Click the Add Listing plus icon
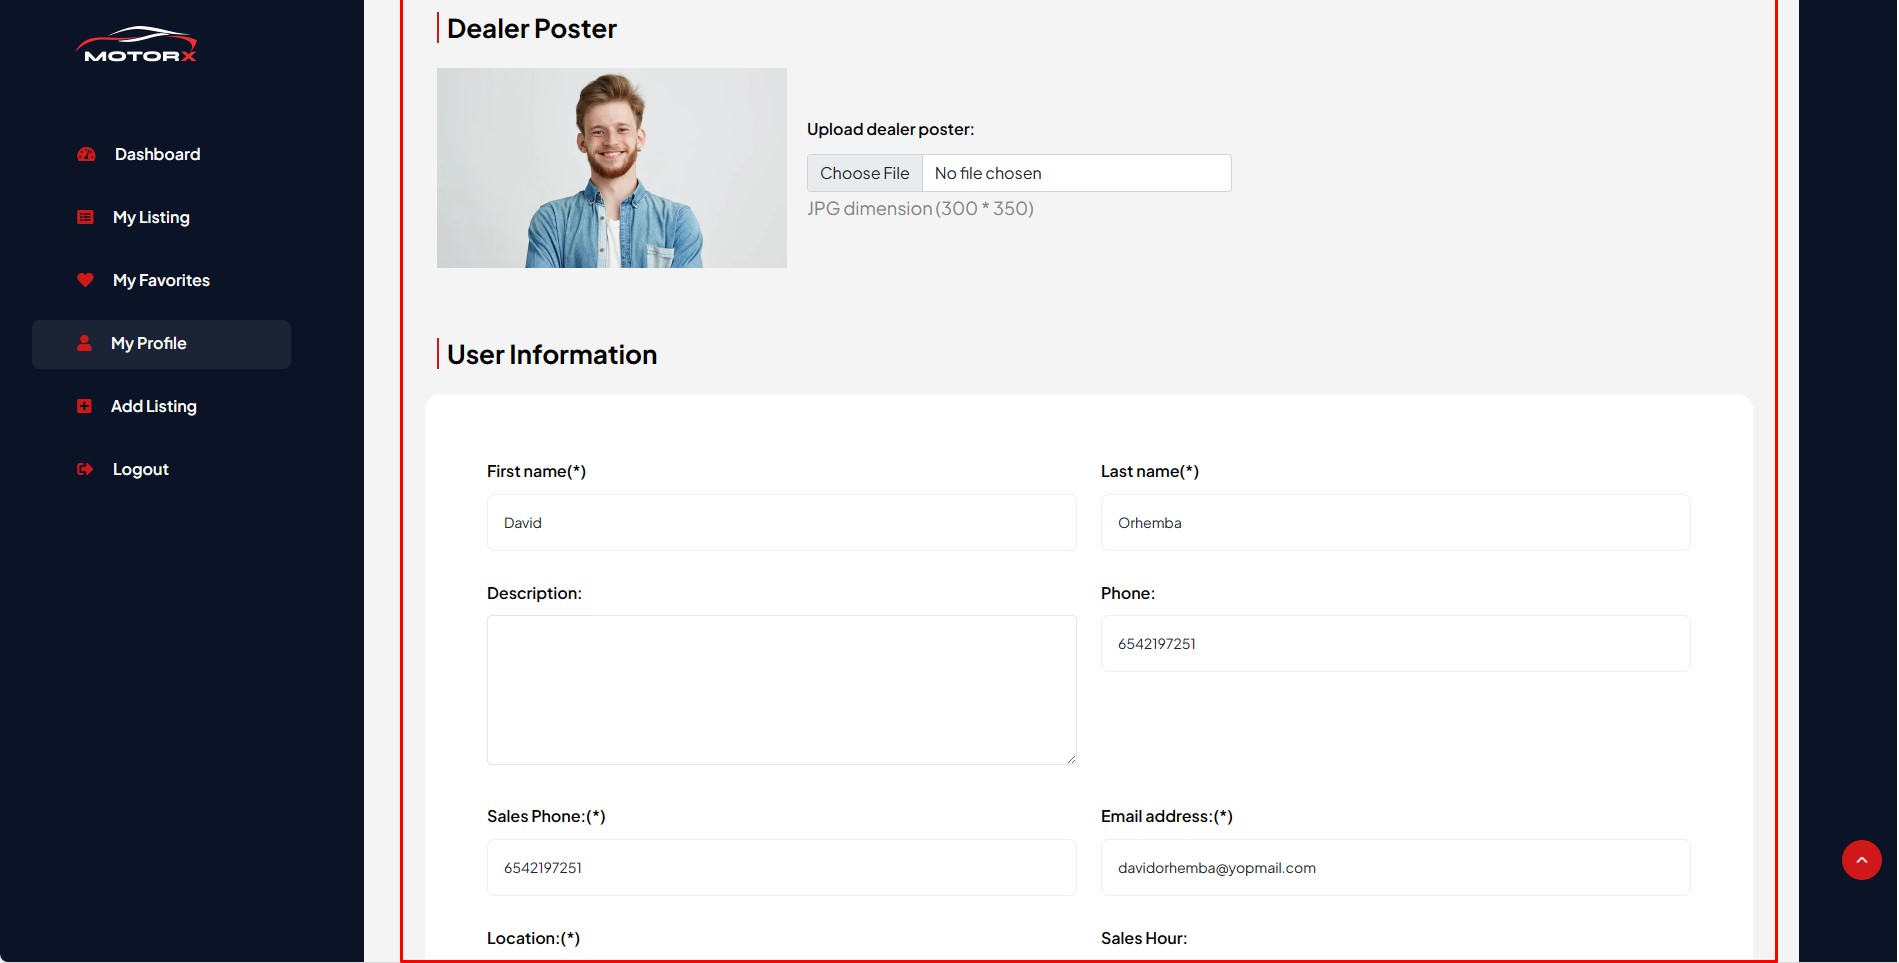Image resolution: width=1899 pixels, height=963 pixels. (x=84, y=406)
